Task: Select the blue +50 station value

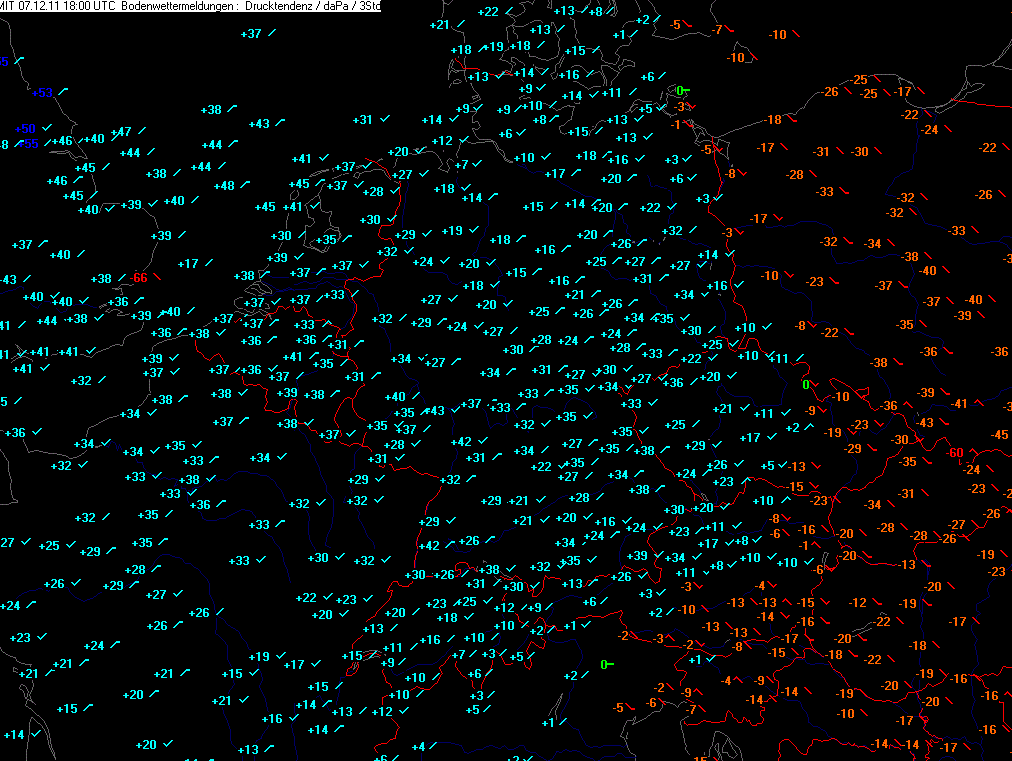Action: (x=25, y=129)
